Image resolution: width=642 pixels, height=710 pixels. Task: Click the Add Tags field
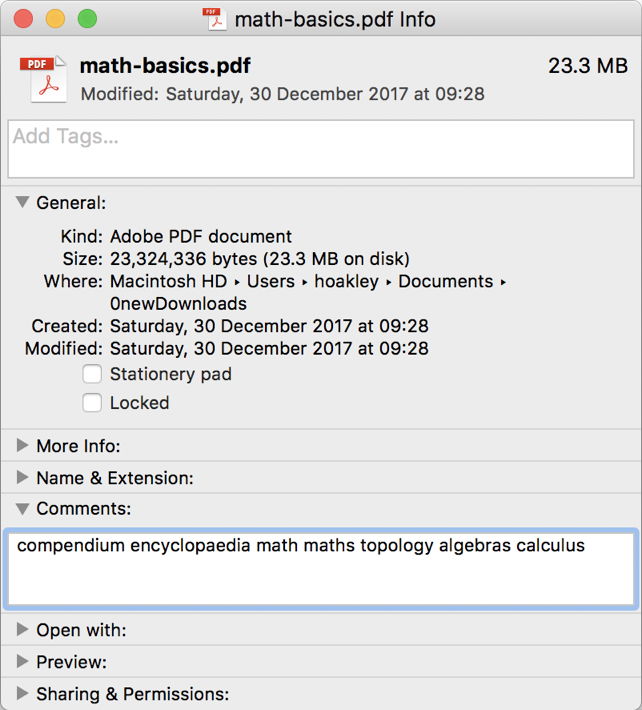coord(320,148)
